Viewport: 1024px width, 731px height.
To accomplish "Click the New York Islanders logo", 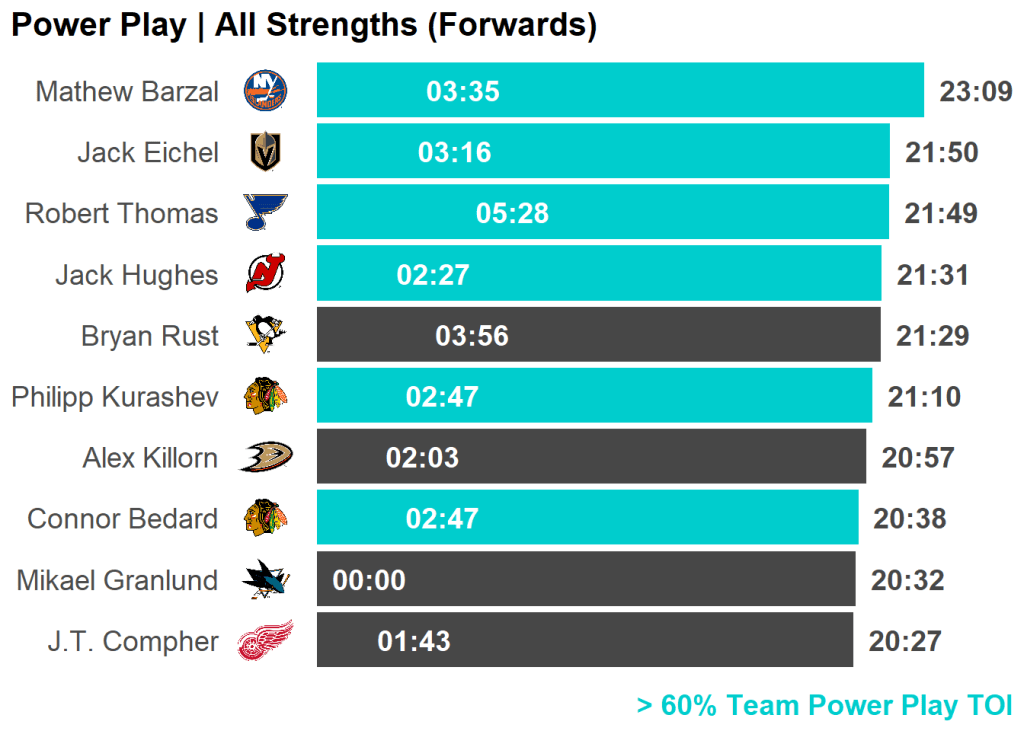I will coord(265,91).
